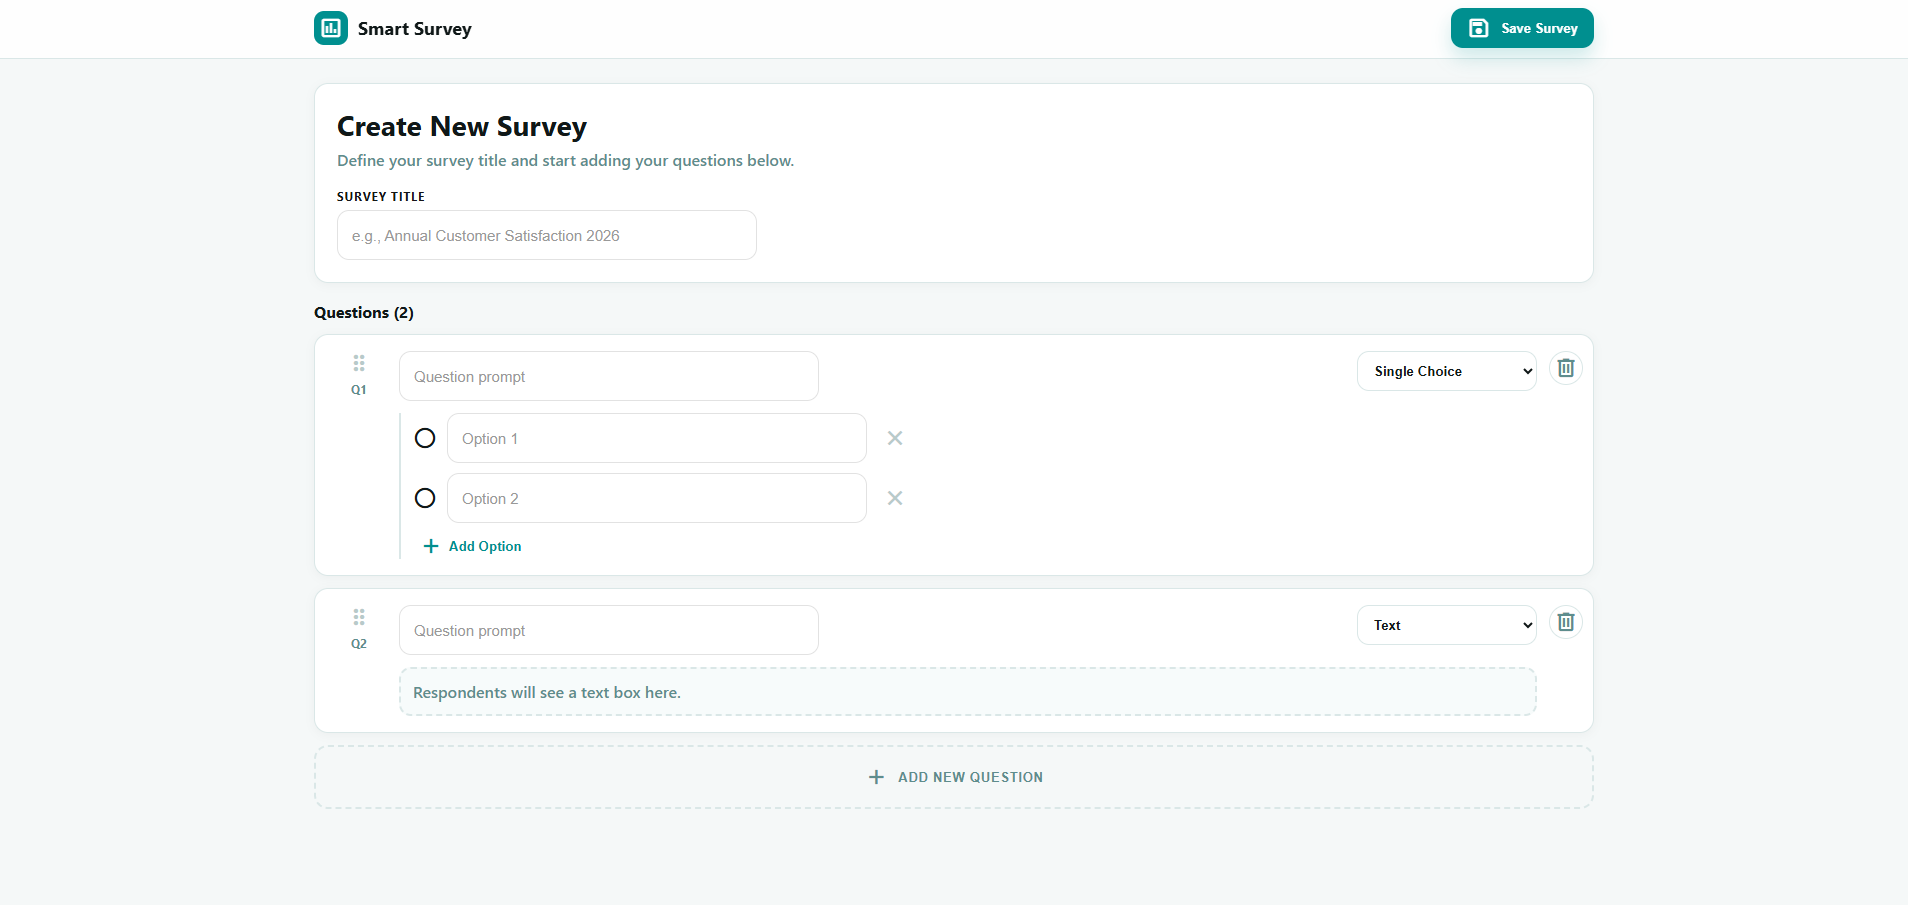Grab the Q2 drag handle icon

pos(359,617)
